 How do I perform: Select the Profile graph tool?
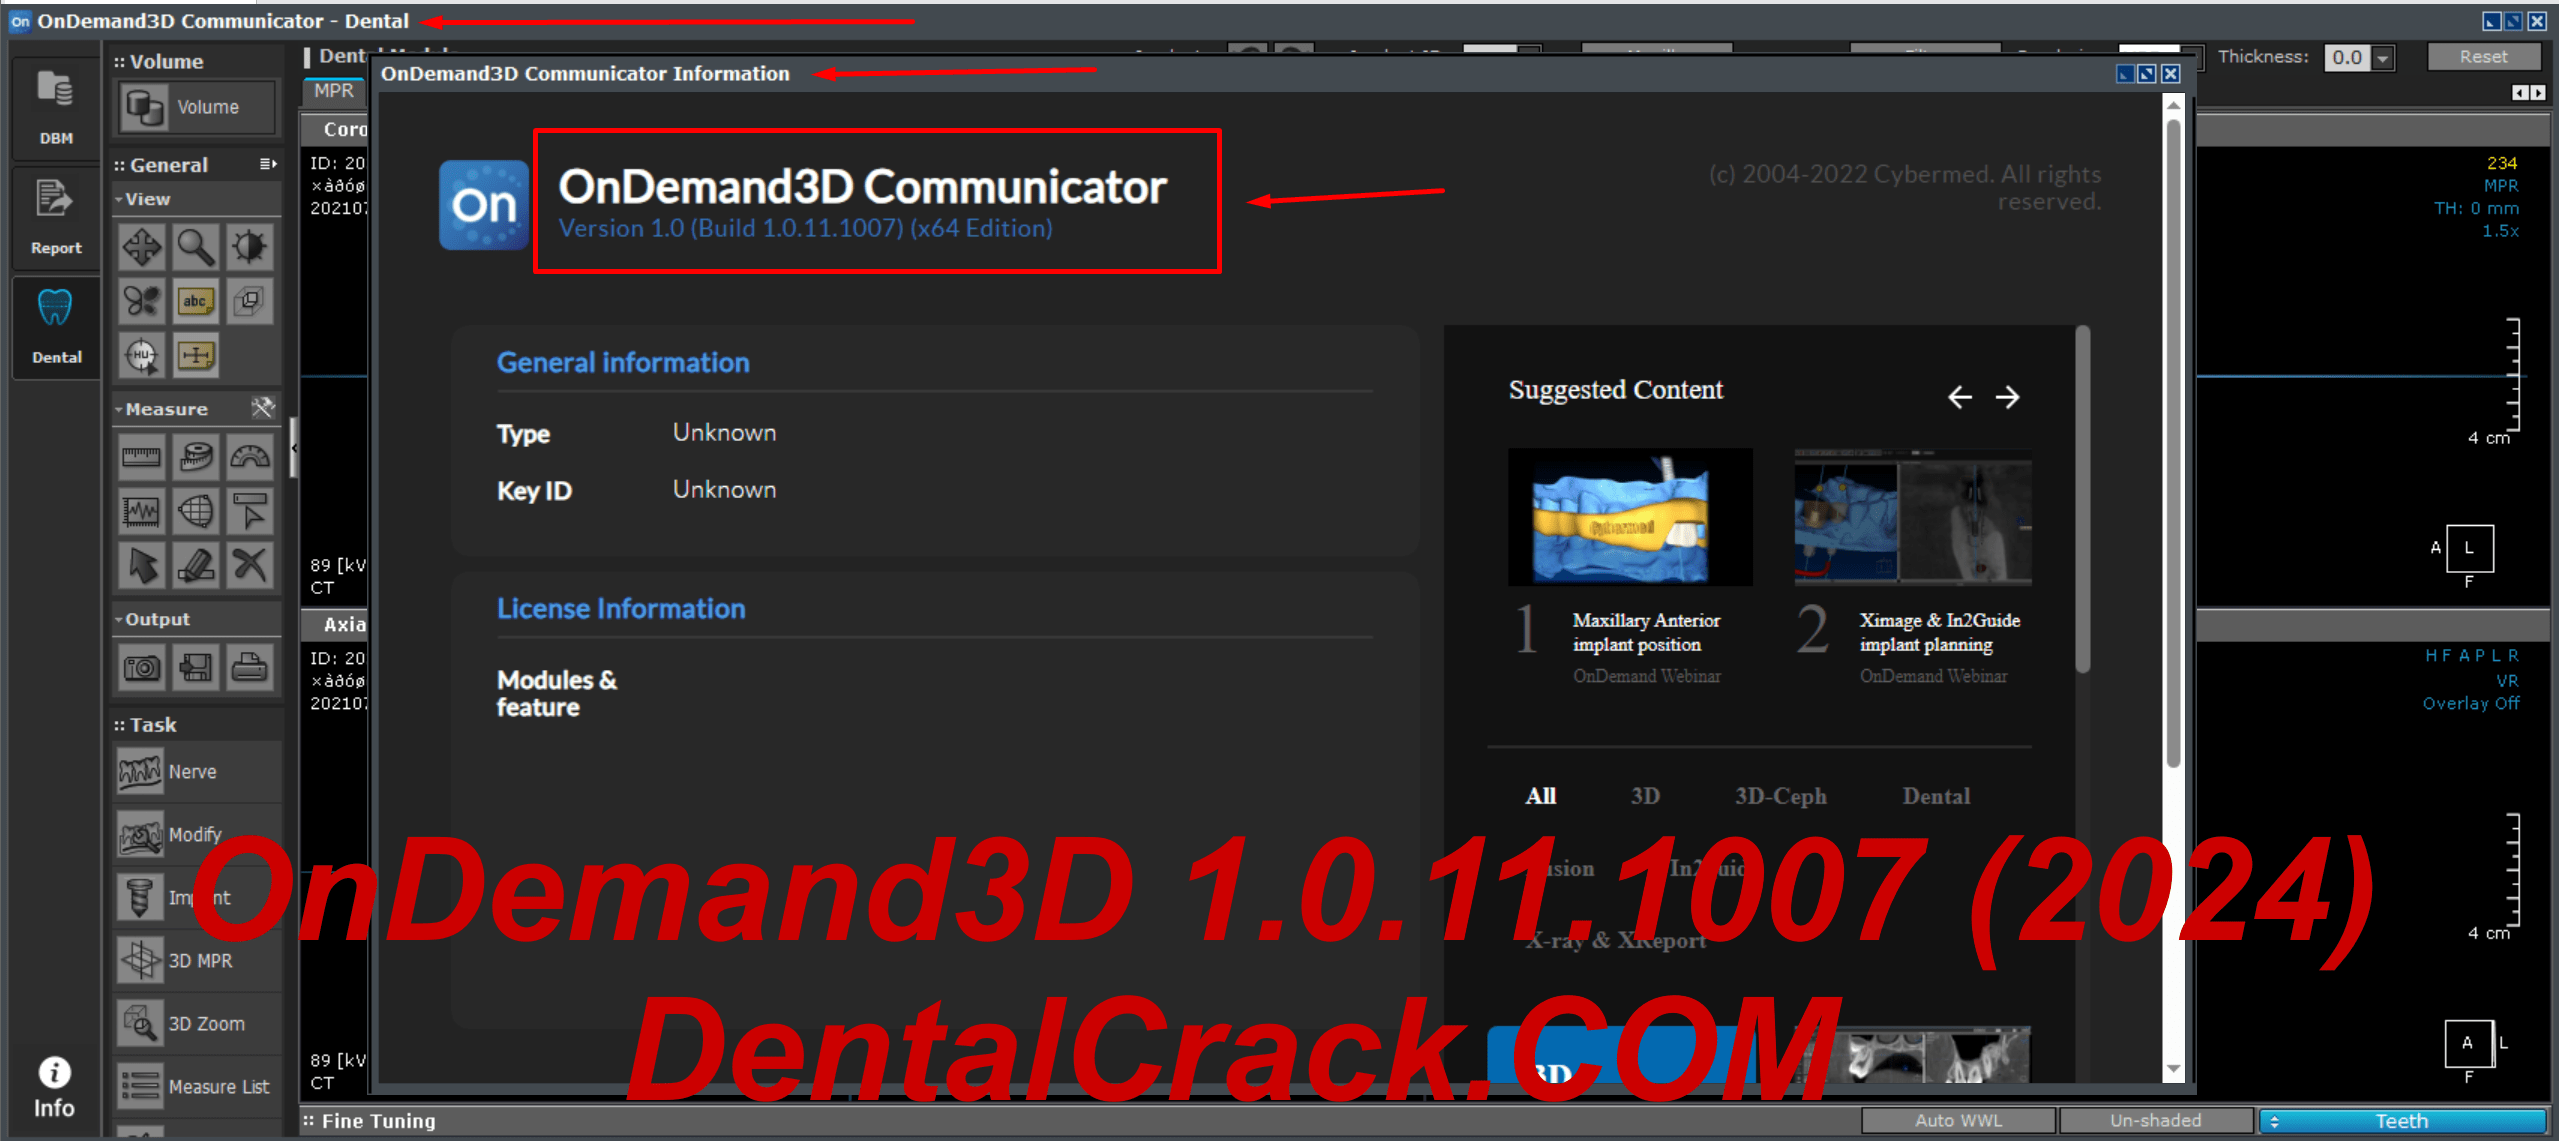click(x=141, y=511)
